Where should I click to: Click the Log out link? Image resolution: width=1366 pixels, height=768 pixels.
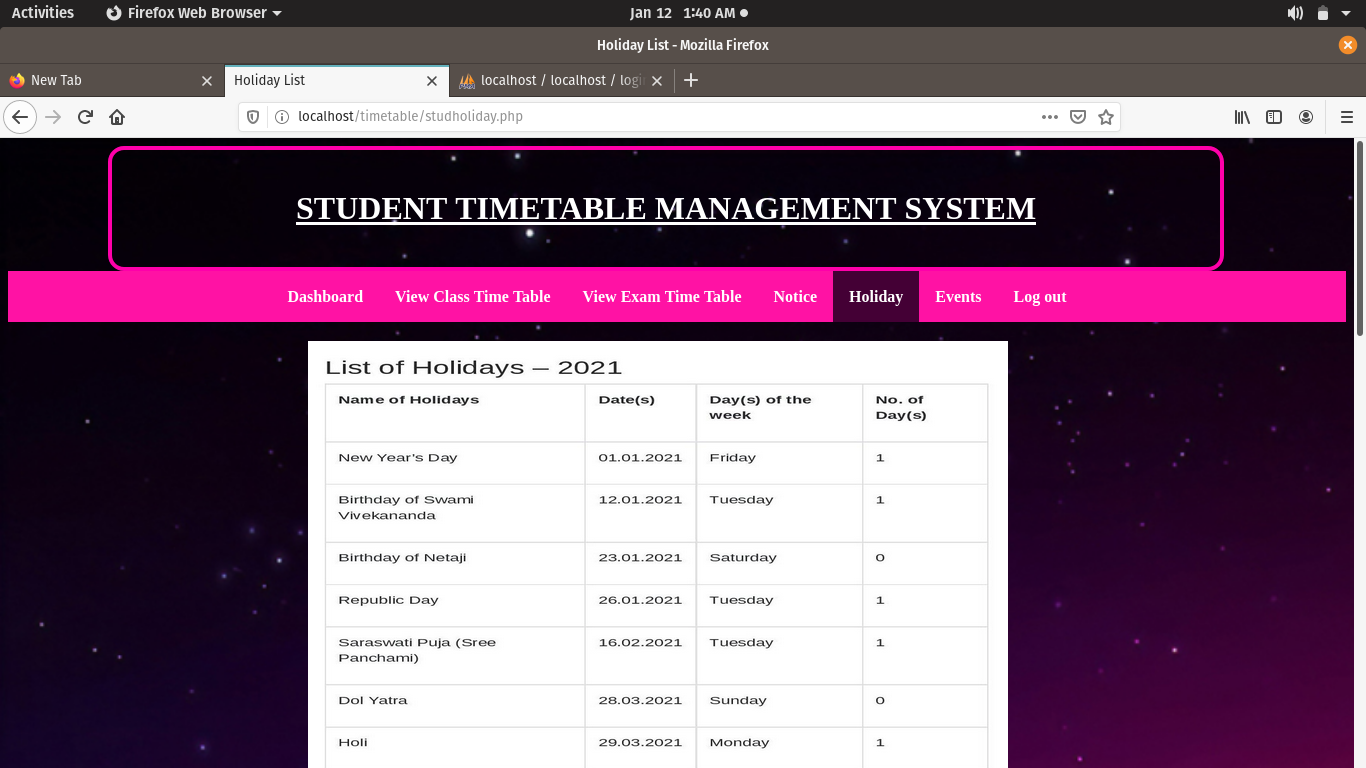tap(1040, 296)
